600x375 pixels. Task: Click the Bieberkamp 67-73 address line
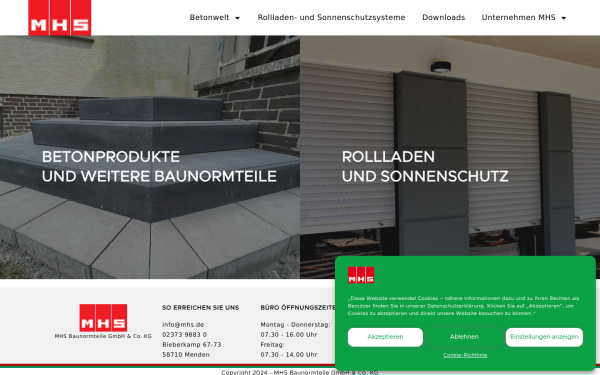click(192, 344)
